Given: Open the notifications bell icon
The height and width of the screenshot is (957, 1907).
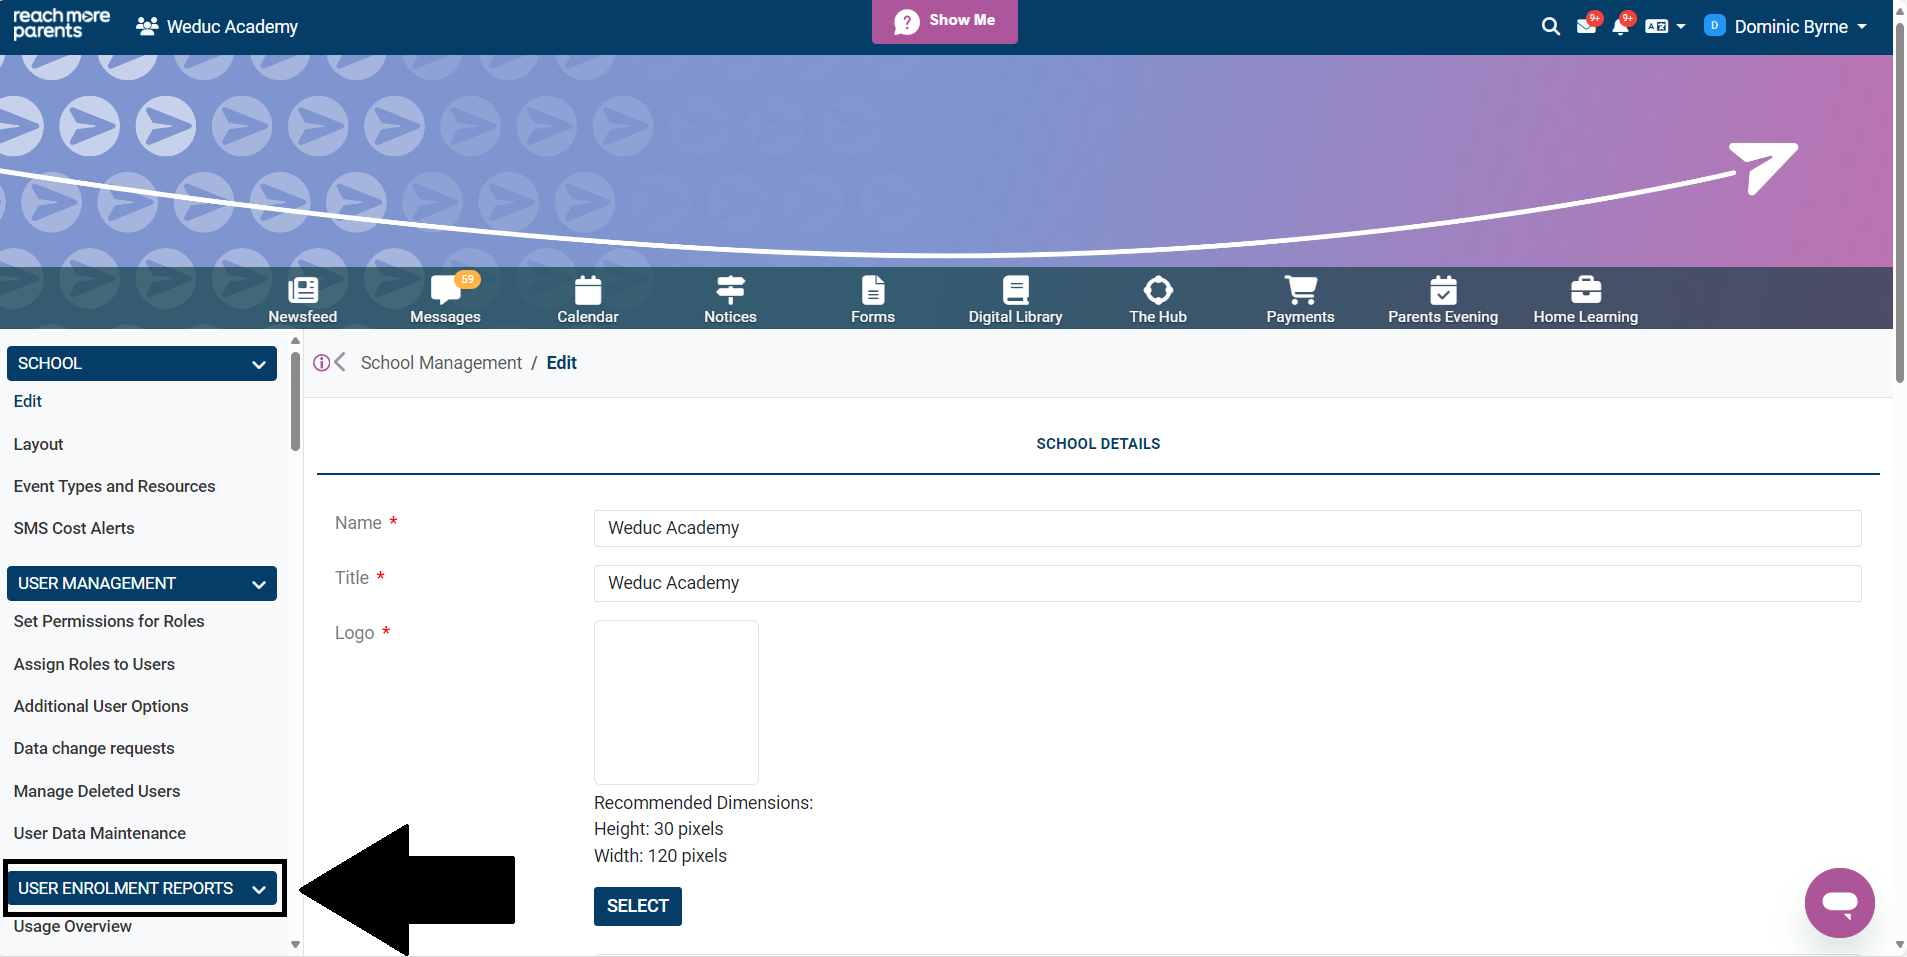Looking at the screenshot, I should 1620,27.
